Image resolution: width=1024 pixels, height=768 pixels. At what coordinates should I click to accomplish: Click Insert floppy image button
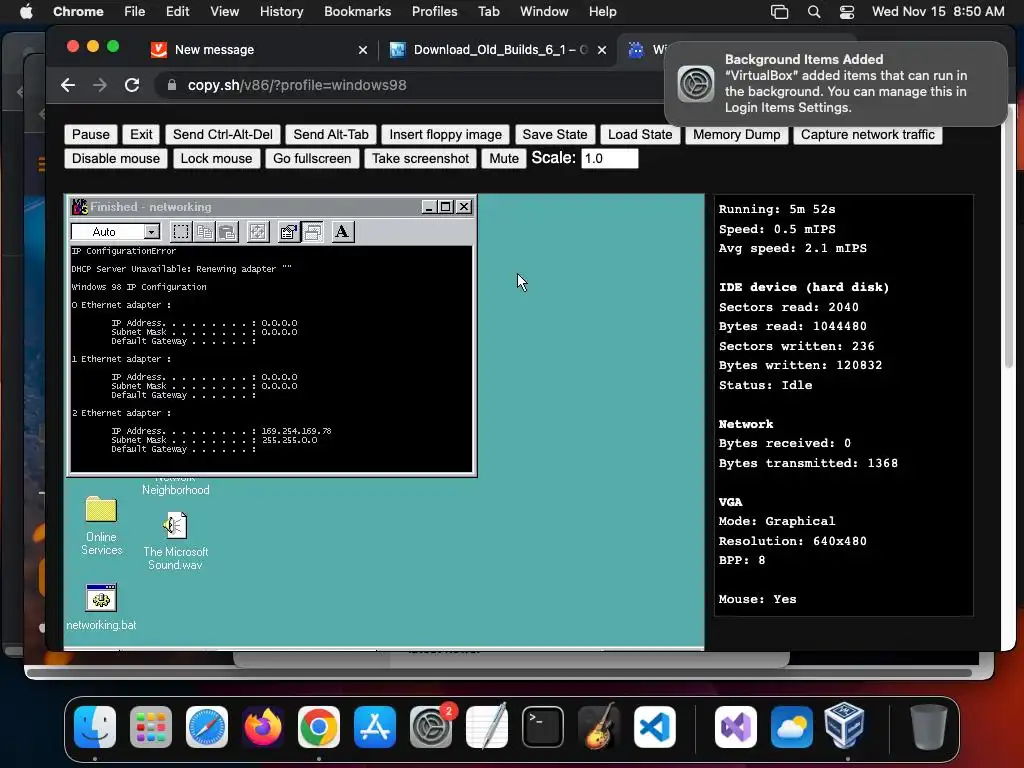tap(445, 135)
